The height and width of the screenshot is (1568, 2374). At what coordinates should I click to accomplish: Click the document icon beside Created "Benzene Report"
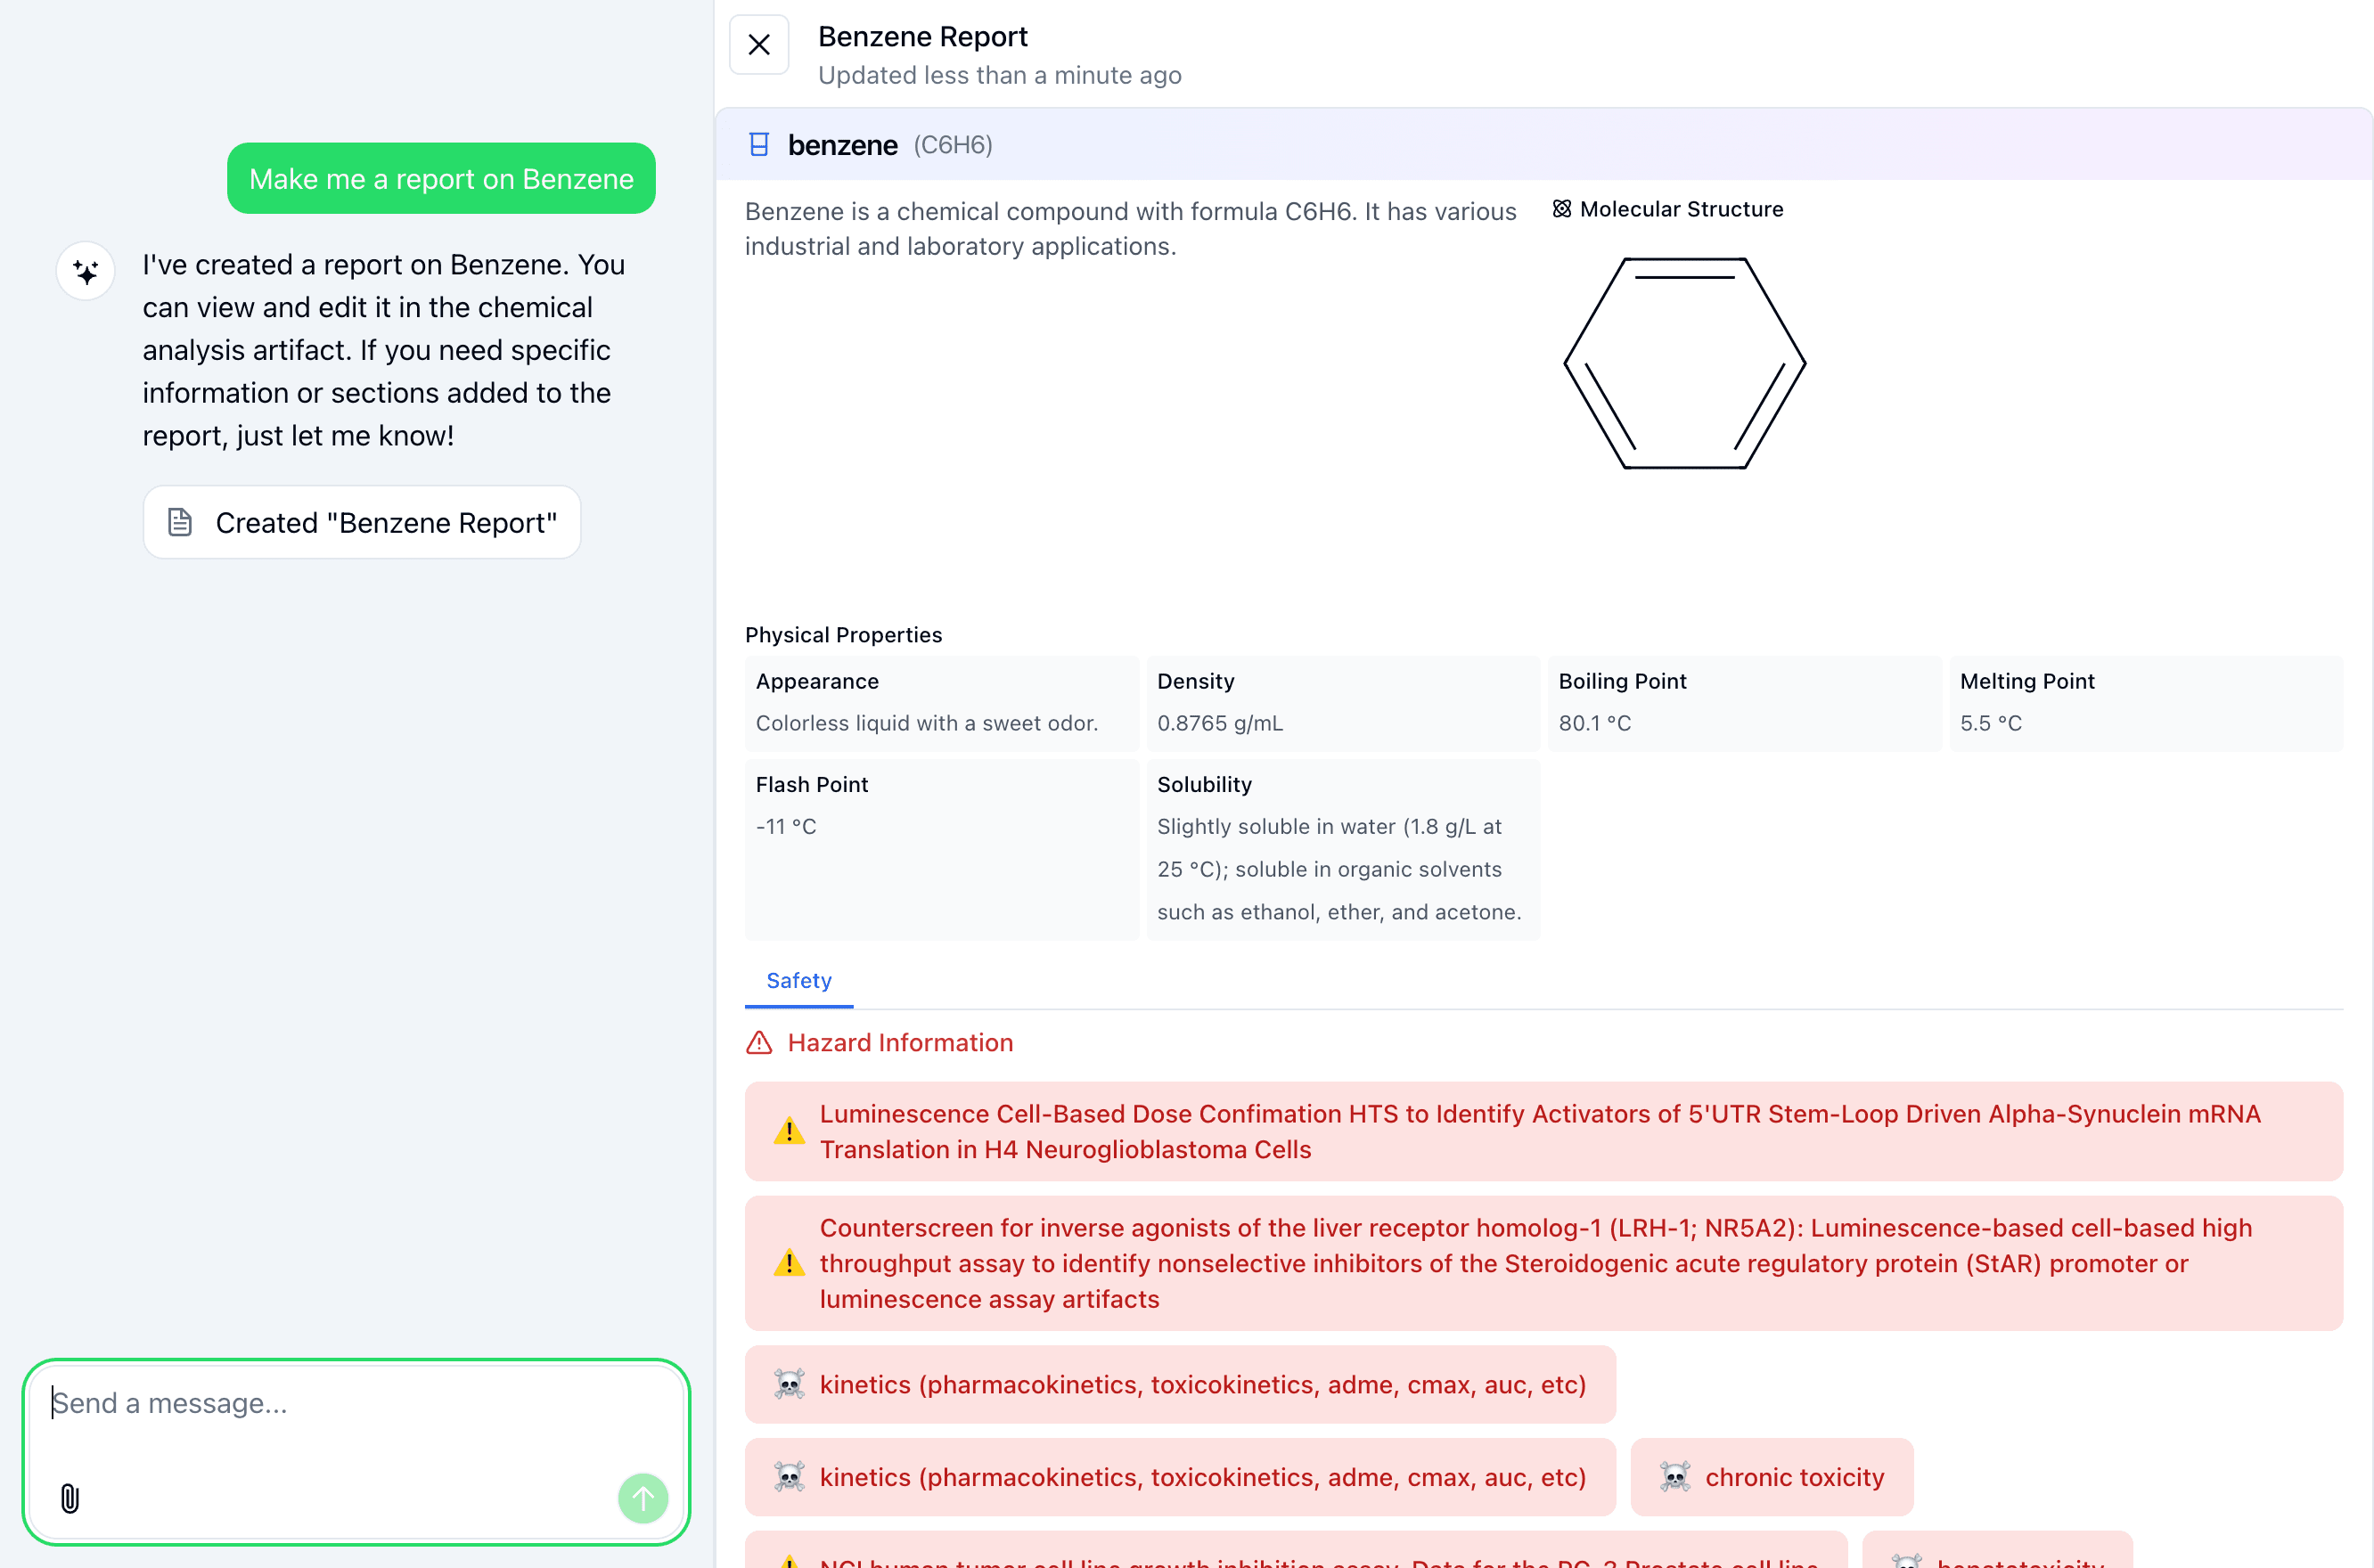pos(181,522)
